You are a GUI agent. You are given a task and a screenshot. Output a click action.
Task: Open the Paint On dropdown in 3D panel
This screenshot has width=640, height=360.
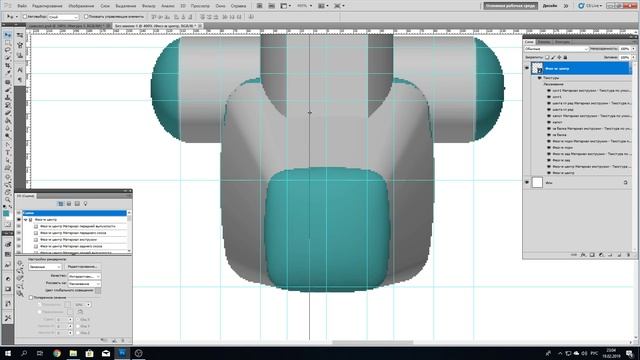pos(84,284)
